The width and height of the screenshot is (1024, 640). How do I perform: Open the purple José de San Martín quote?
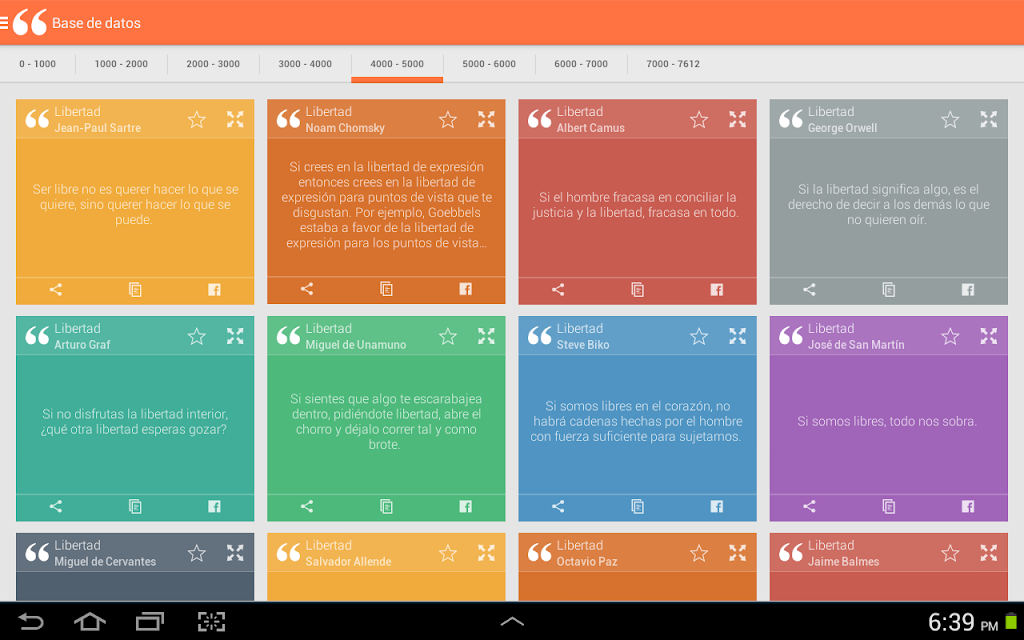point(888,421)
